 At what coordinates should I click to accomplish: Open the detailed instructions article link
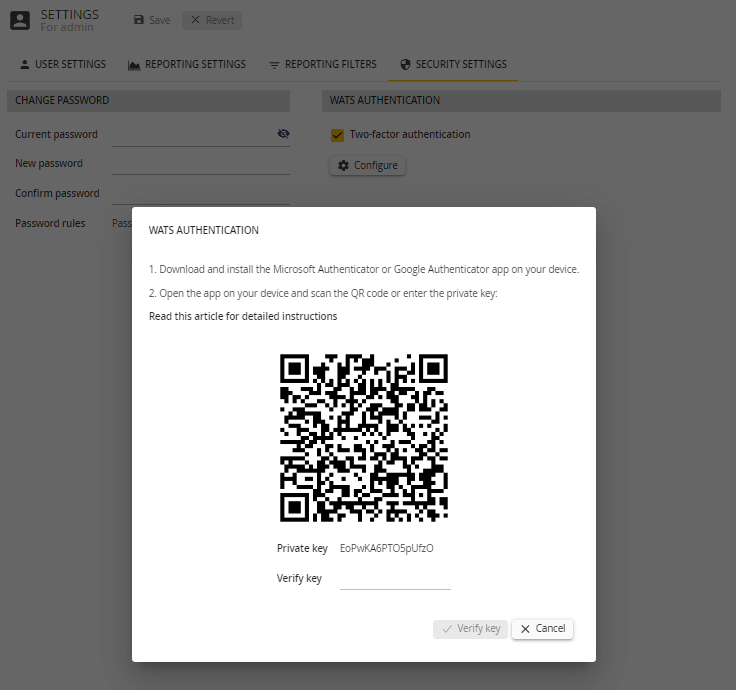(243, 316)
